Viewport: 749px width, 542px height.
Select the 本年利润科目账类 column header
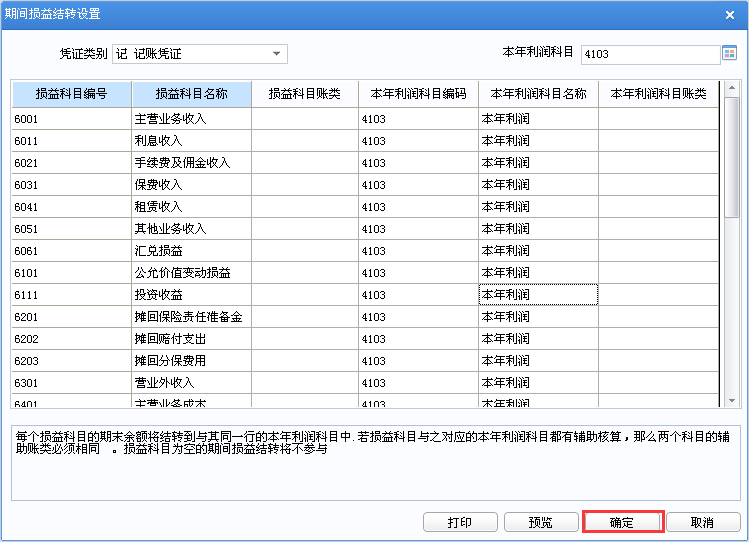tap(658, 94)
